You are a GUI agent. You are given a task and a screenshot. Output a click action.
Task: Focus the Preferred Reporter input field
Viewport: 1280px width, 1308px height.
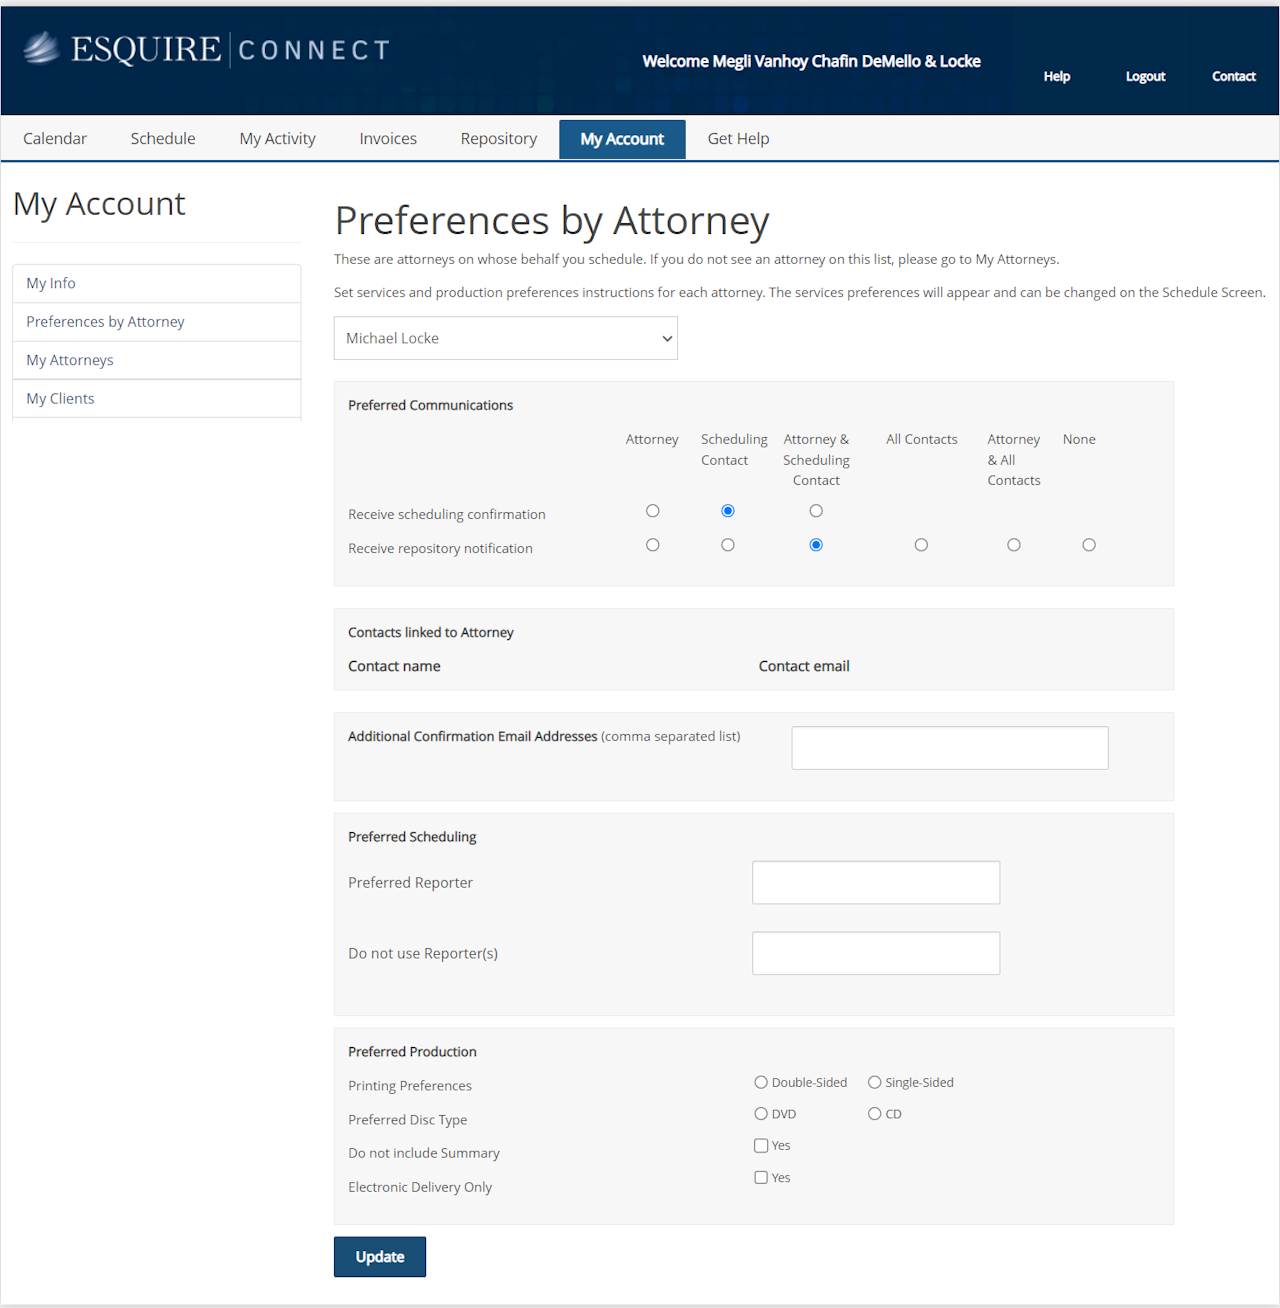click(x=875, y=883)
